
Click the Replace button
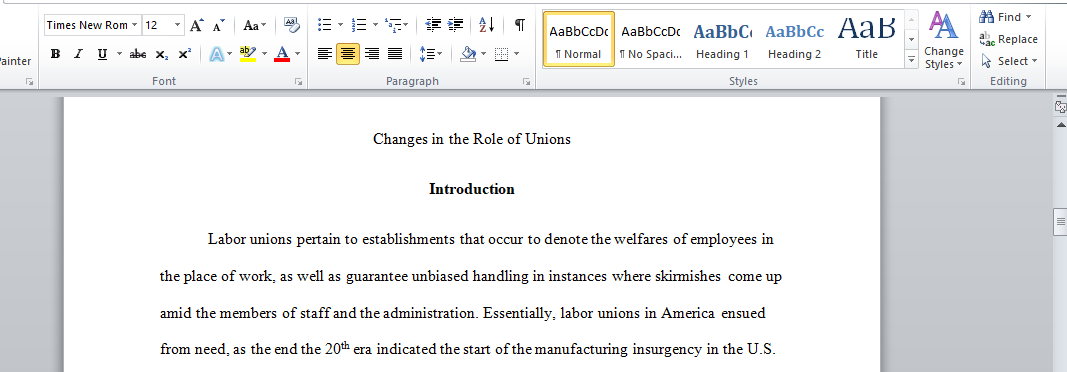(x=1008, y=39)
